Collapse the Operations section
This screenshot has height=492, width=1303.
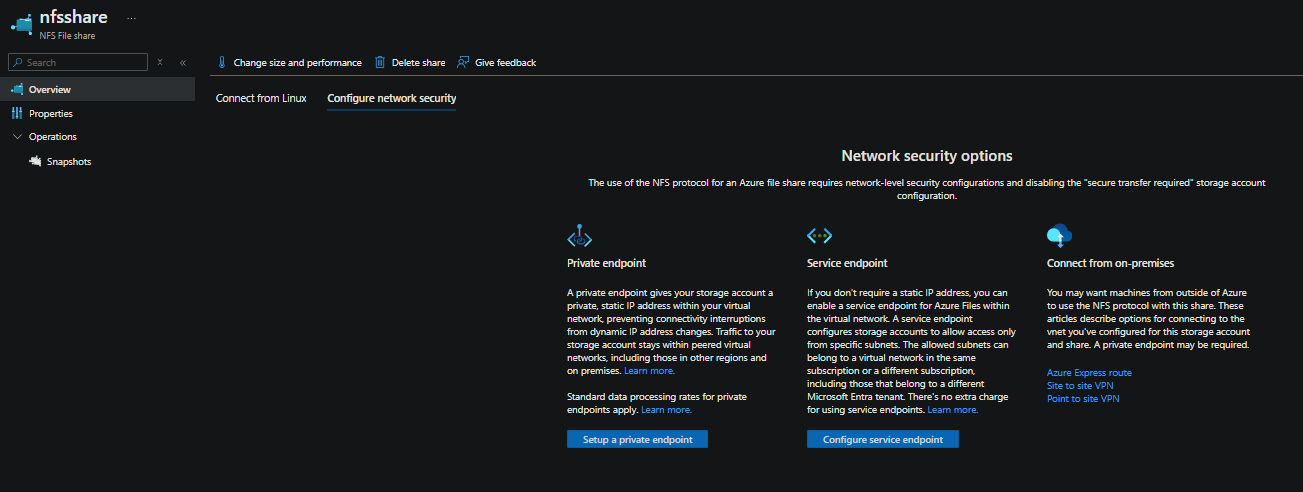(17, 137)
